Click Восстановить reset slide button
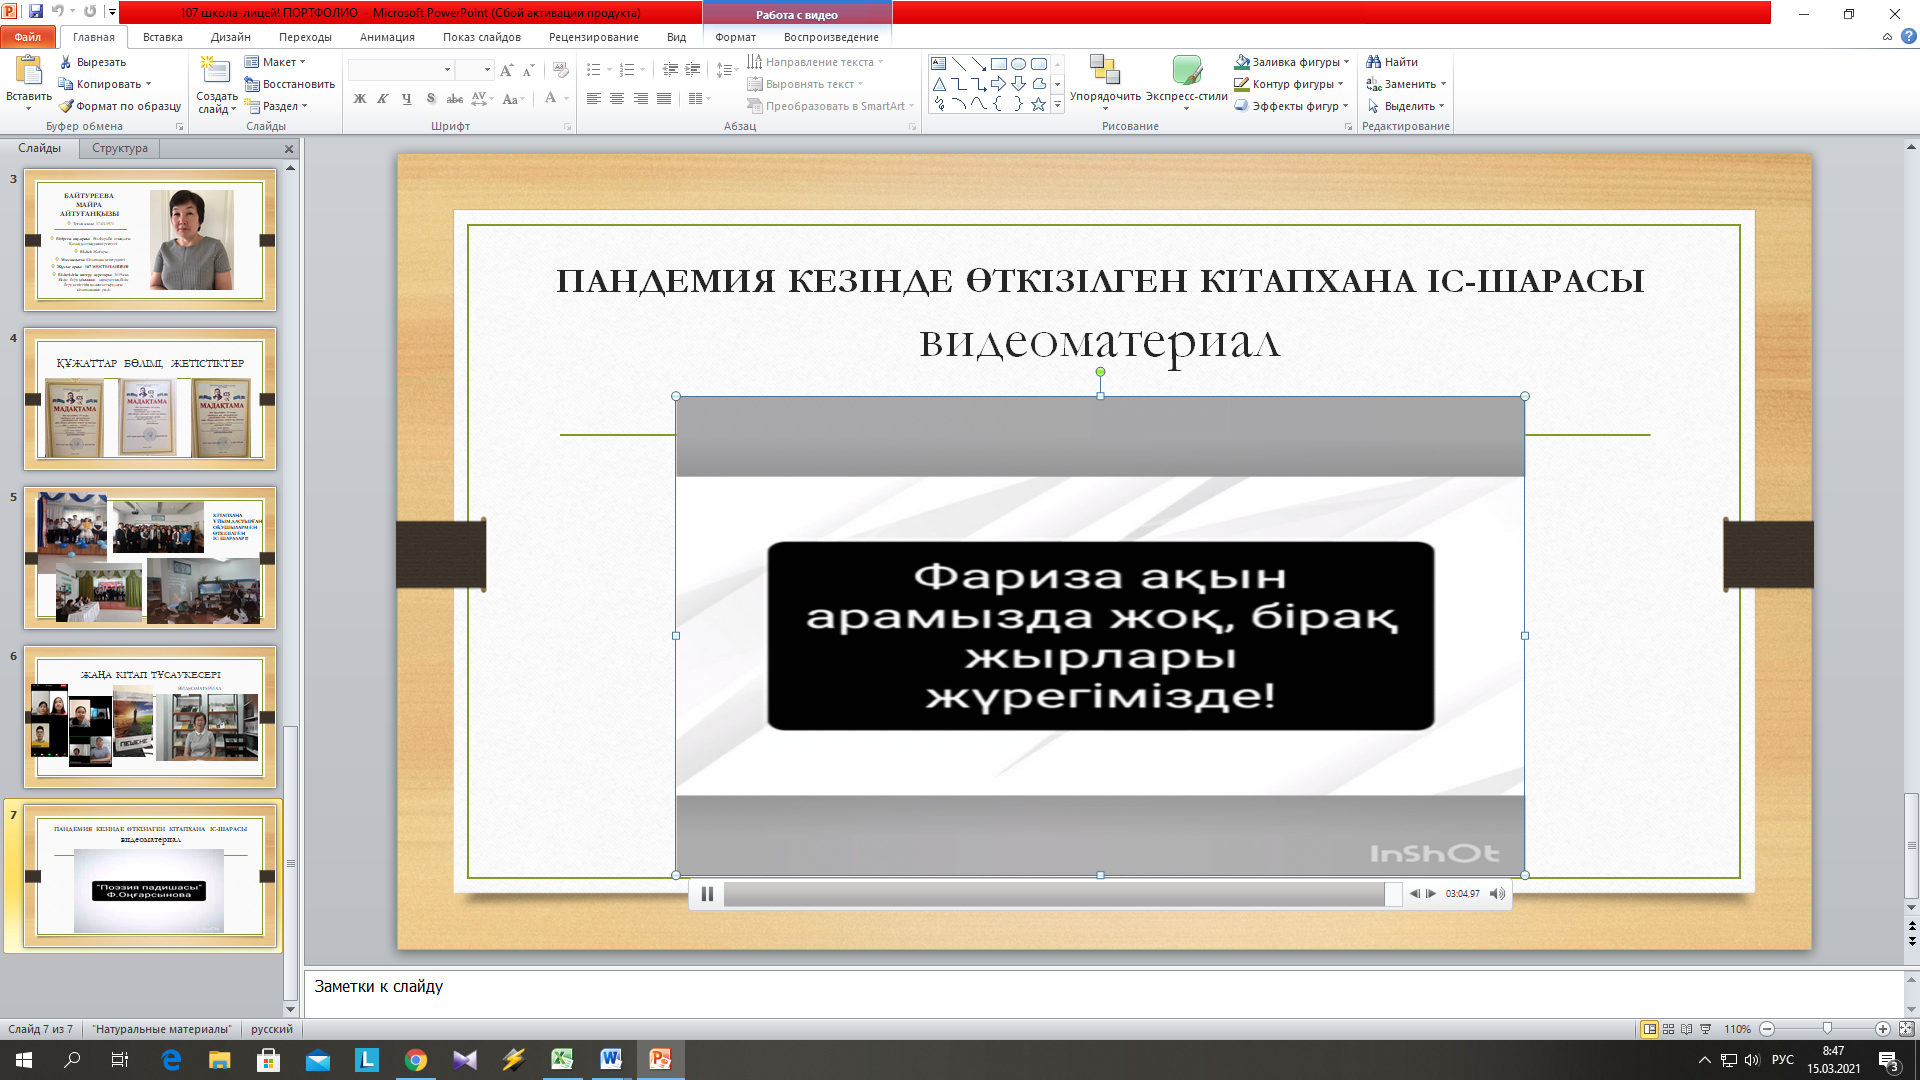Viewport: 1920px width, 1080px height. pos(290,84)
